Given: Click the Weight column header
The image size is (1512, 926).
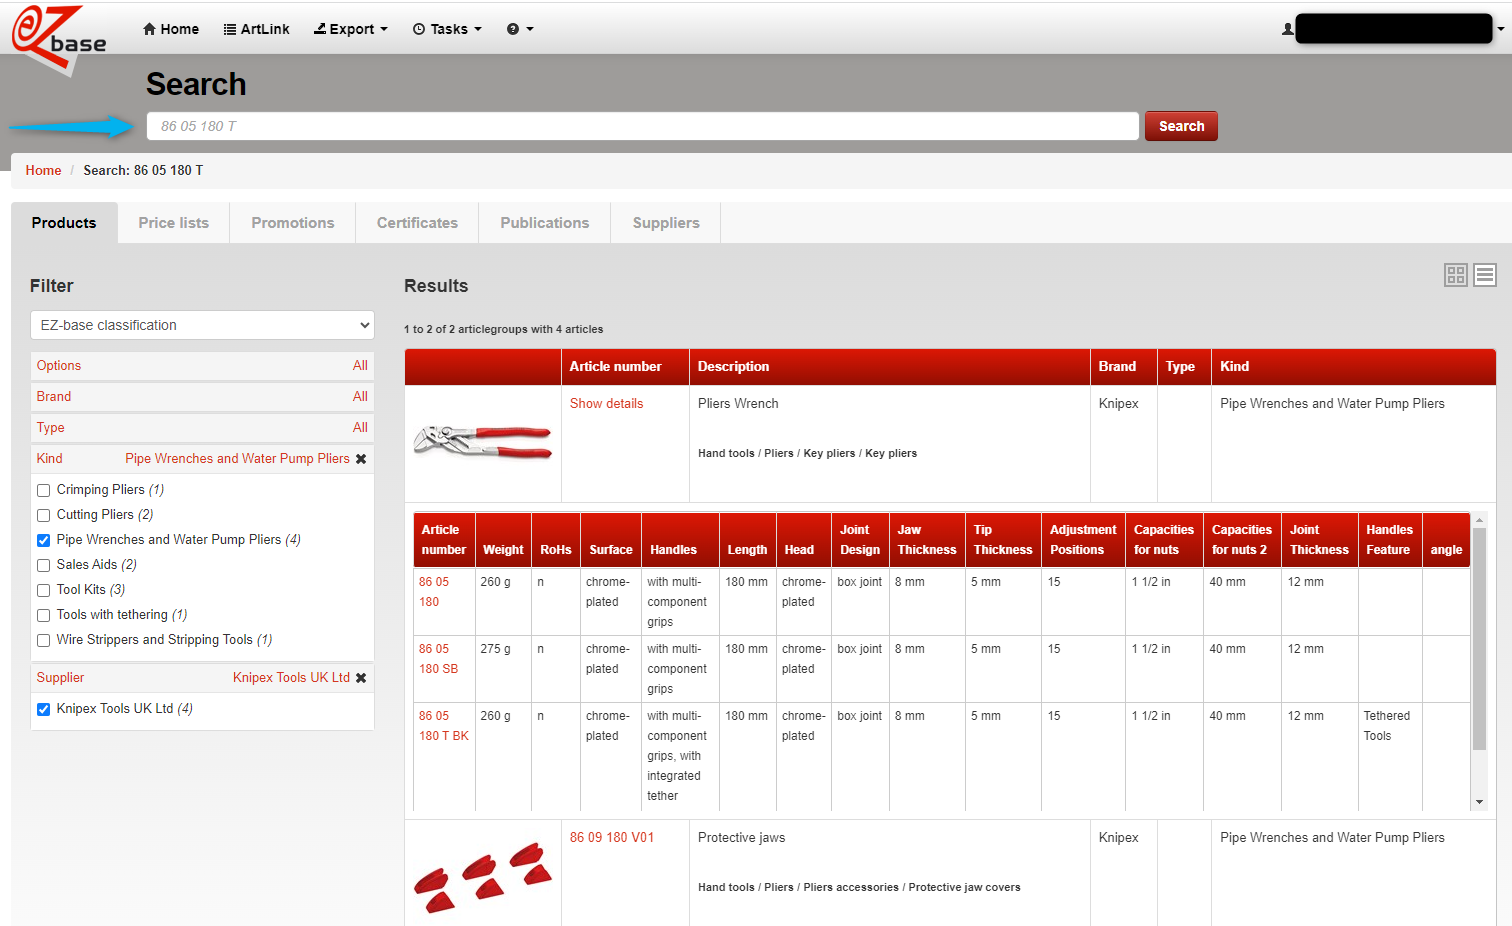Looking at the screenshot, I should pyautogui.click(x=503, y=540).
